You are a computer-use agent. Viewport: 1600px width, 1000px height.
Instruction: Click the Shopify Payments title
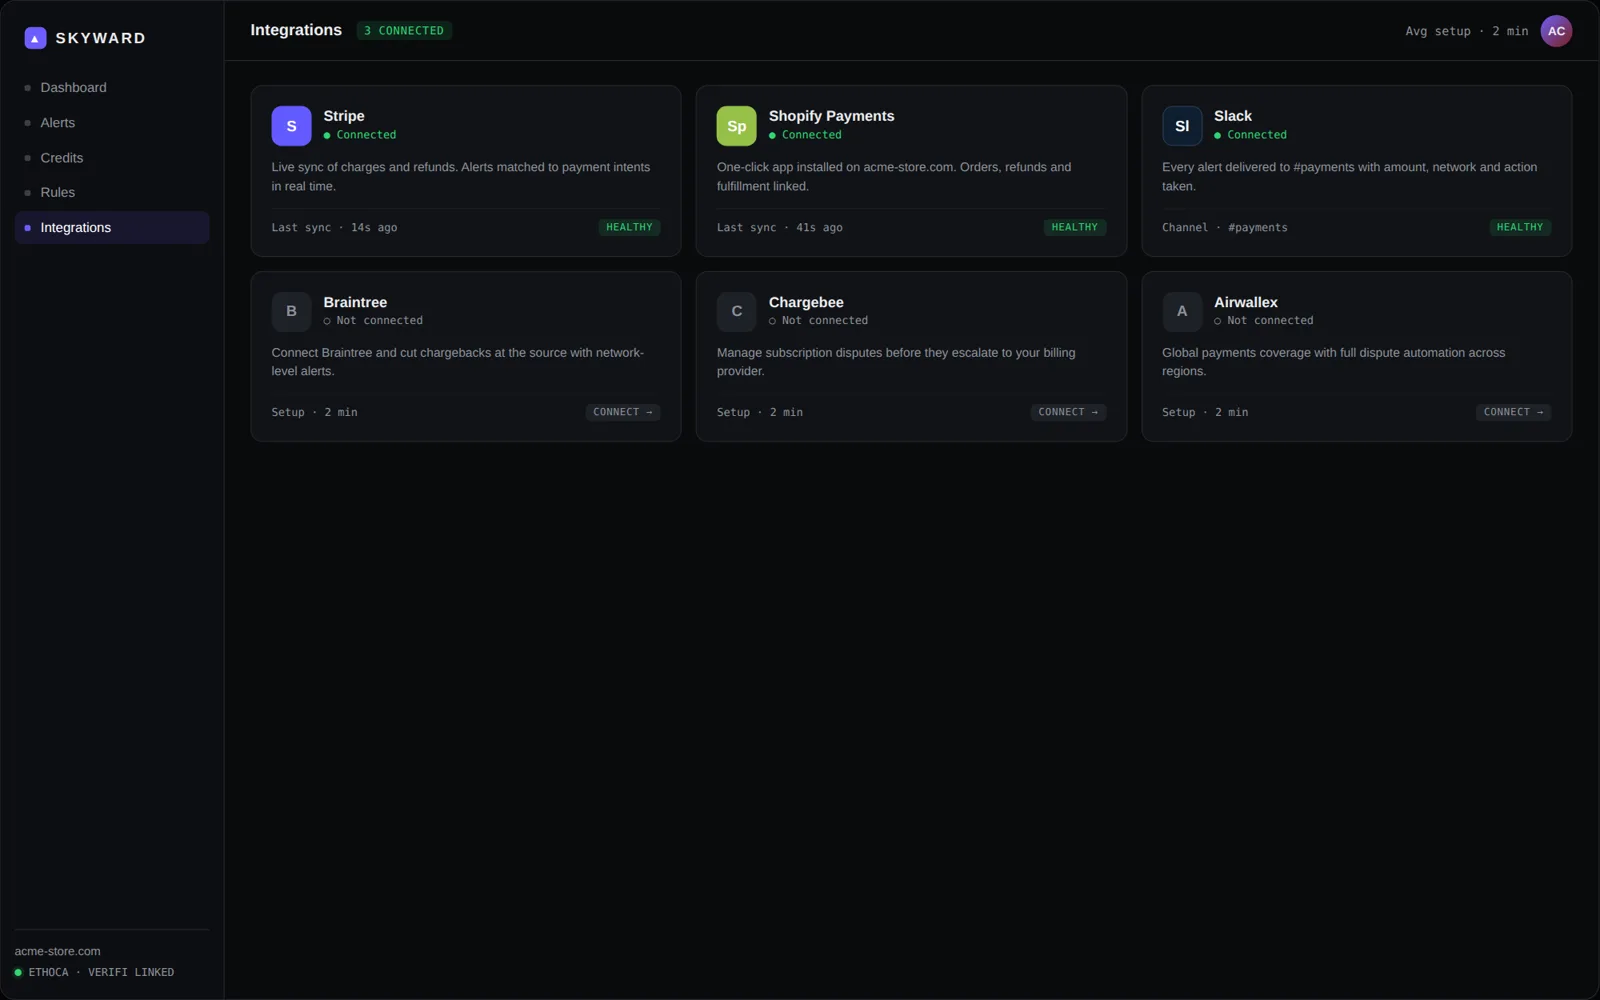click(831, 116)
